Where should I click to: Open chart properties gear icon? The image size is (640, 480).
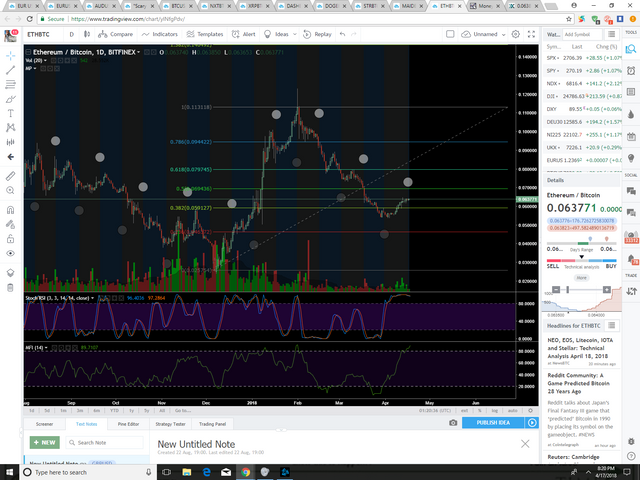[516, 34]
